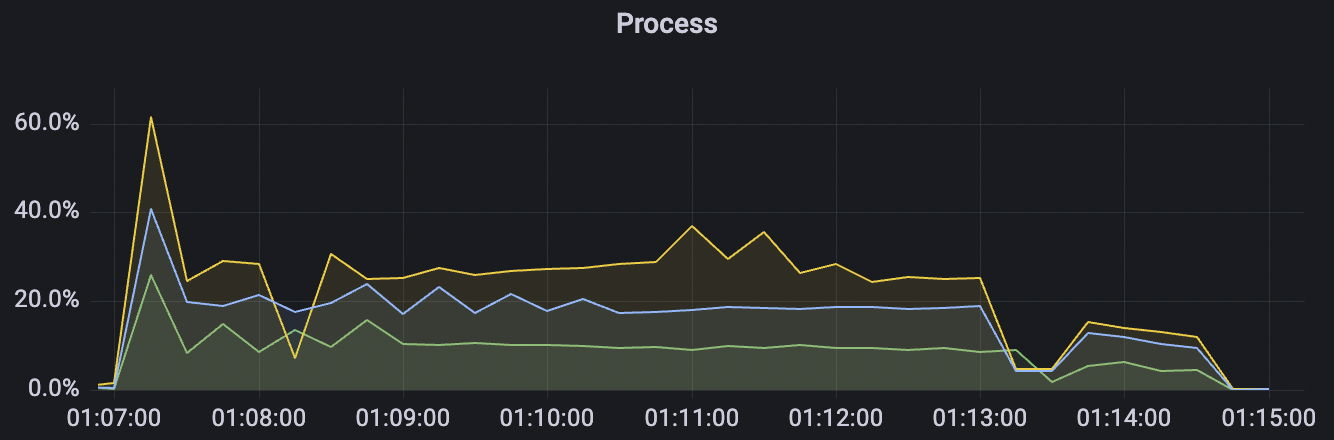The height and width of the screenshot is (440, 1334).
Task: Select the 40.0% y-axis label
Action: click(x=47, y=212)
